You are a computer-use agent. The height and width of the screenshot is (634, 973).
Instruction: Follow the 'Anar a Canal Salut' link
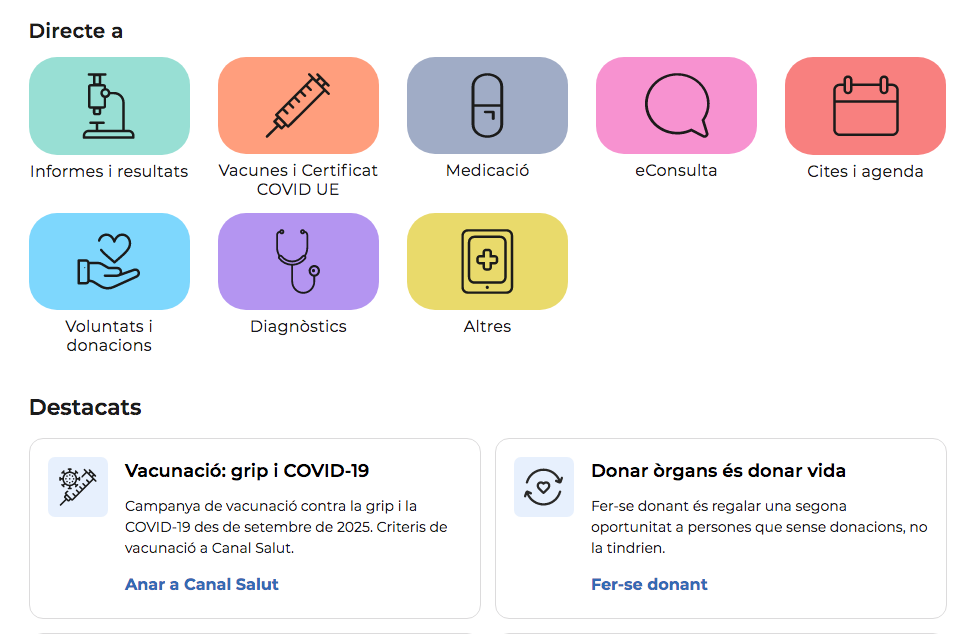[x=202, y=584]
